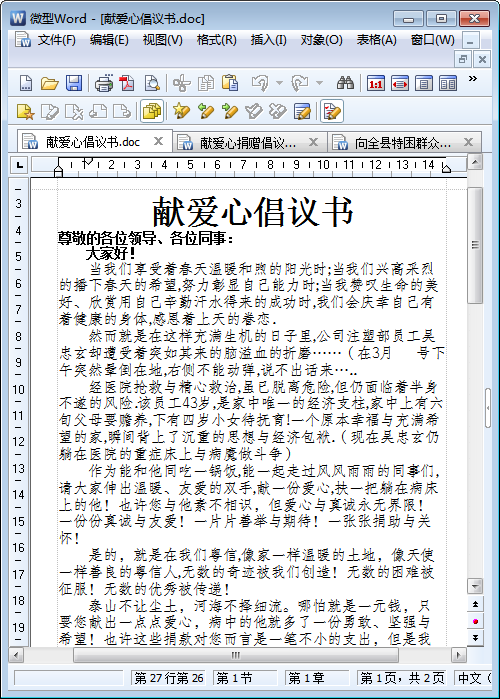Open the 格式(R) menu

[x=217, y=40]
